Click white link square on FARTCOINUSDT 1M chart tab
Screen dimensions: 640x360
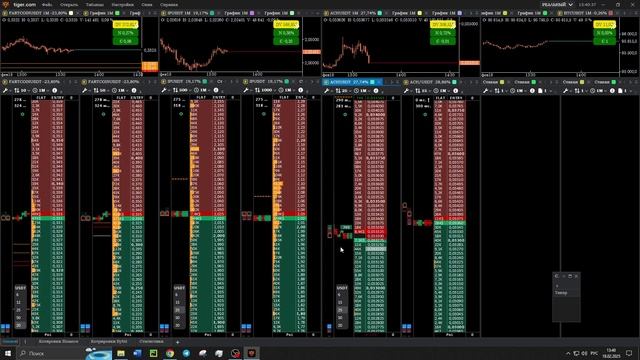point(71,13)
